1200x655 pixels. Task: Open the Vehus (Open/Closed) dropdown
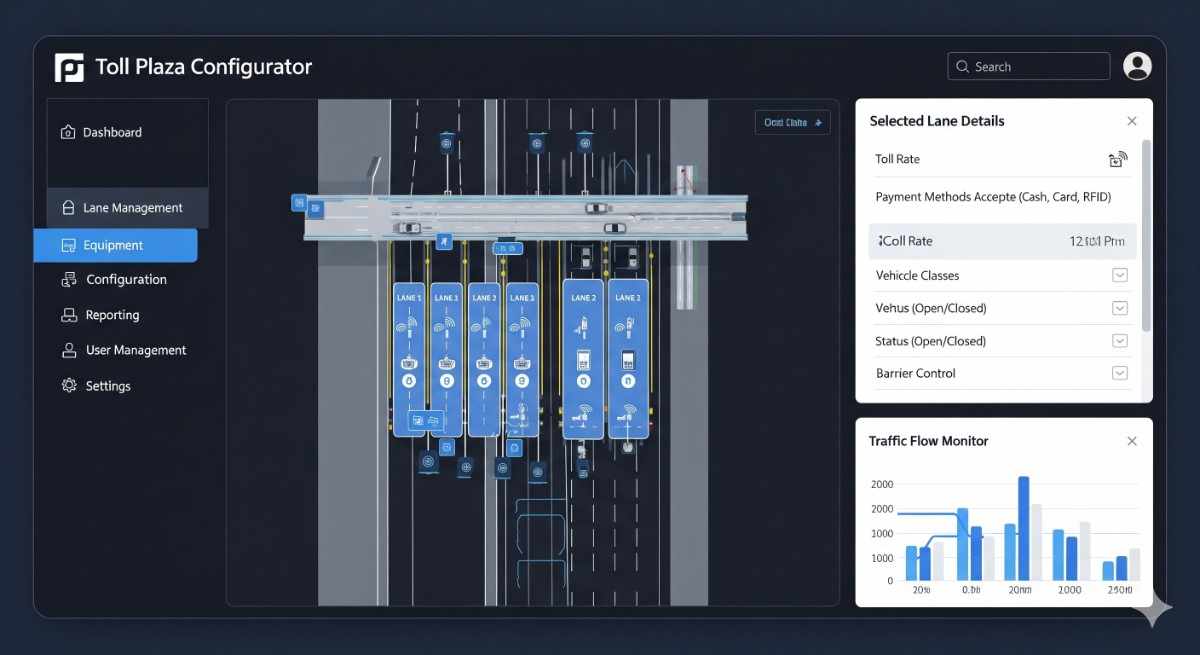coord(1120,308)
